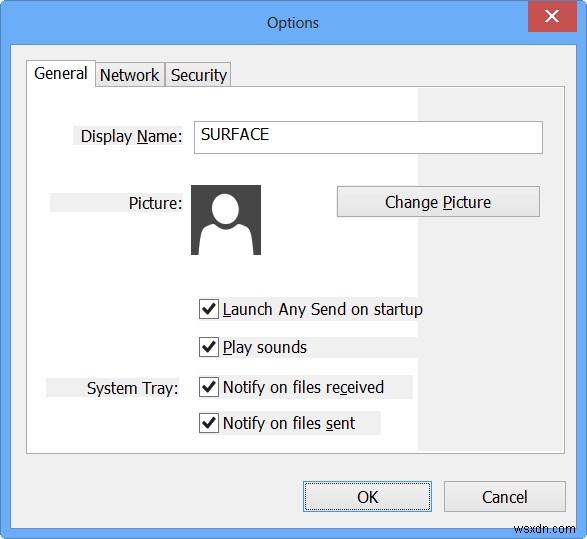Close the Options dialog window
The width and height of the screenshot is (587, 539).
point(552,16)
